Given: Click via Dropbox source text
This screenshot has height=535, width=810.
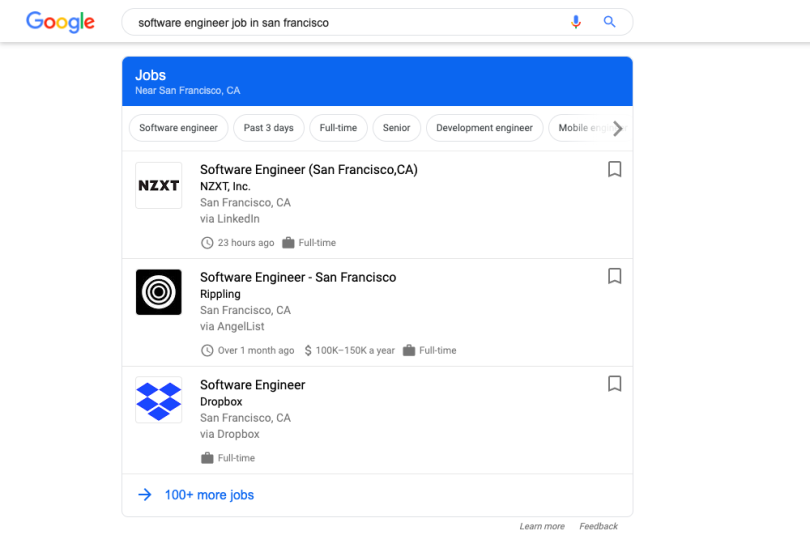Looking at the screenshot, I should click(230, 434).
